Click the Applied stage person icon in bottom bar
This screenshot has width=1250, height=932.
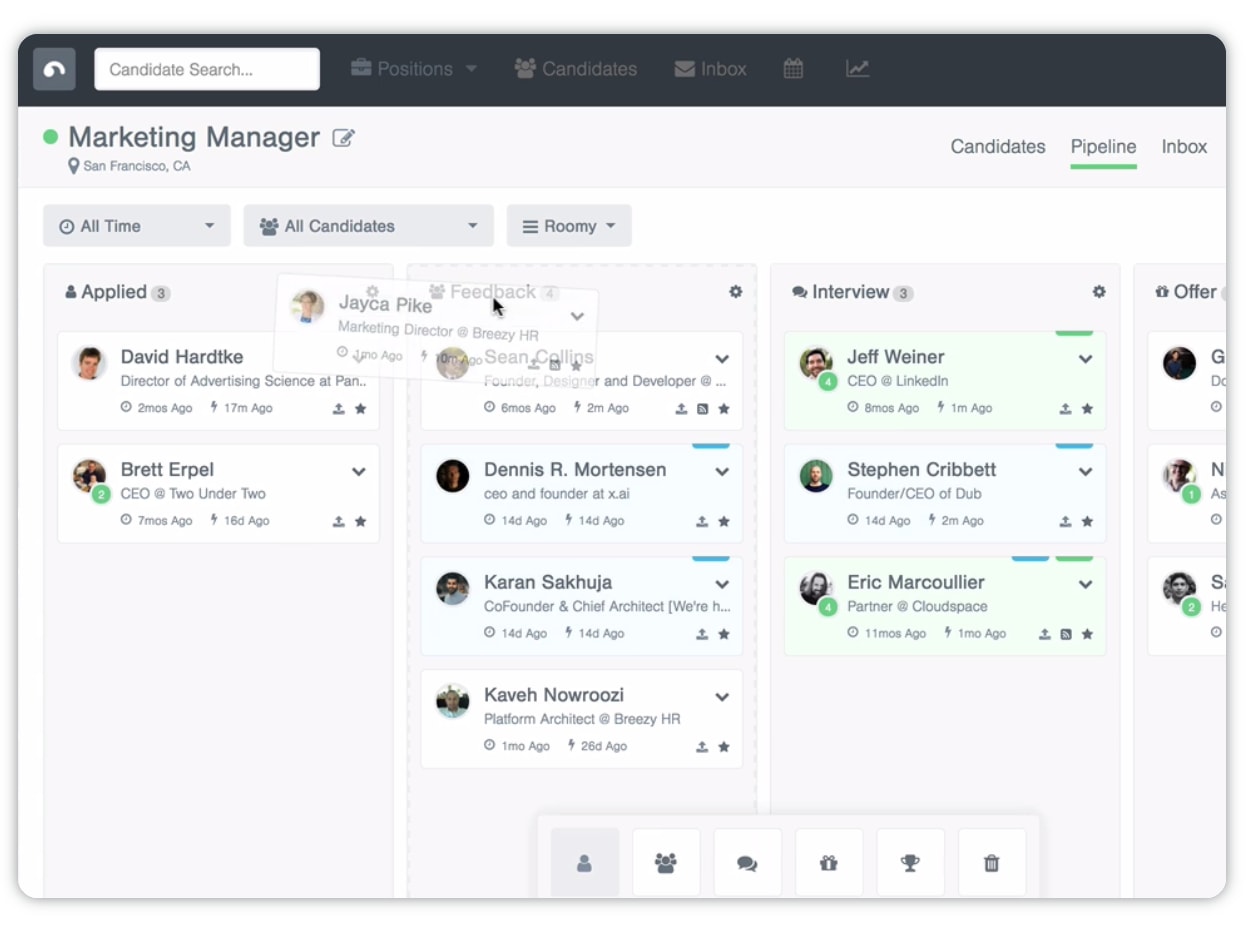click(585, 862)
